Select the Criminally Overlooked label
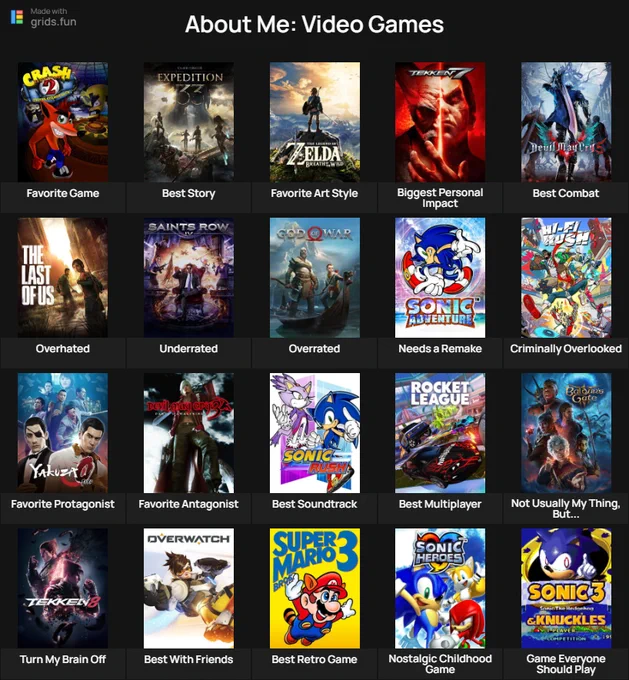Image resolution: width=629 pixels, height=680 pixels. click(x=566, y=349)
